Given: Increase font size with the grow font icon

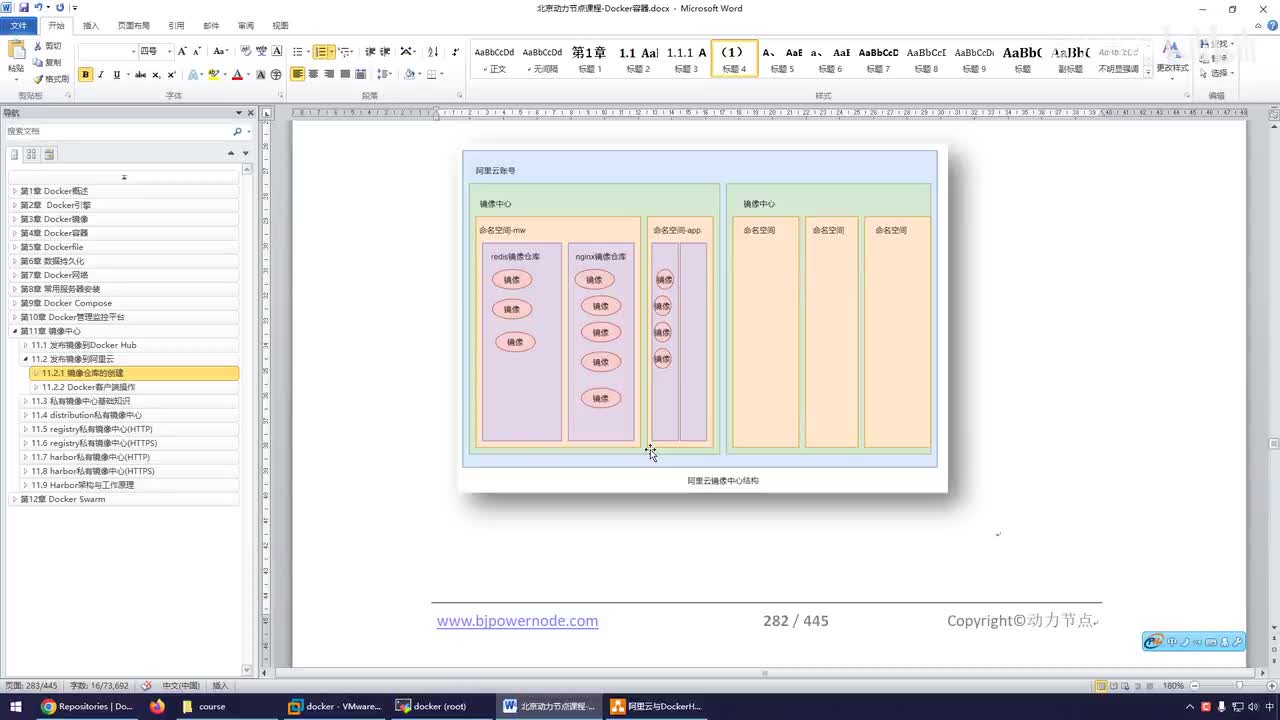Looking at the screenshot, I should point(182,51).
